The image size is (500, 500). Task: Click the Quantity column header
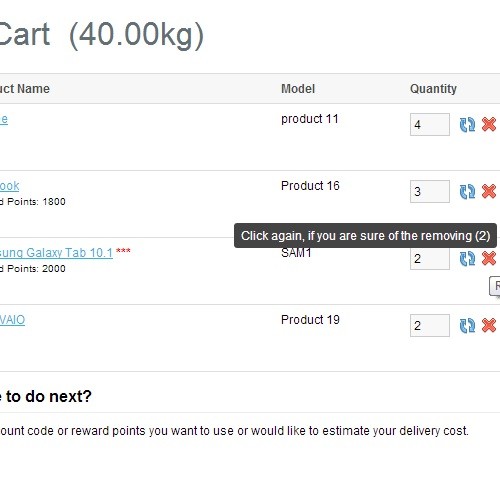(x=433, y=89)
